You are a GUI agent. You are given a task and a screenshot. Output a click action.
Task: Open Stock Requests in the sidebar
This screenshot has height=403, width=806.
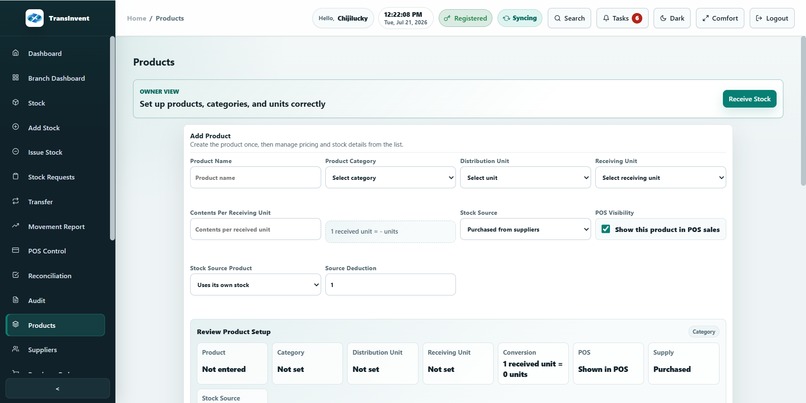[x=56, y=177]
